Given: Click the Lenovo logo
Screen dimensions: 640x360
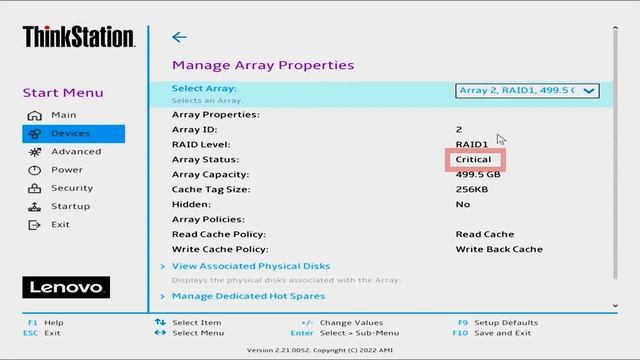Looking at the screenshot, I should [66, 287].
